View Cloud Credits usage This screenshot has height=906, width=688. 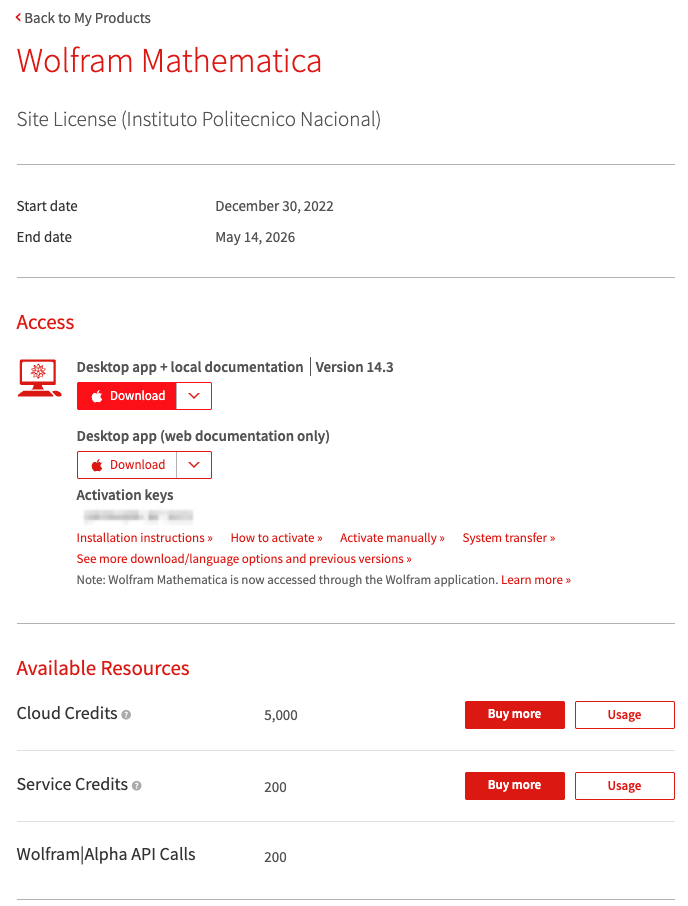pyautogui.click(x=624, y=715)
